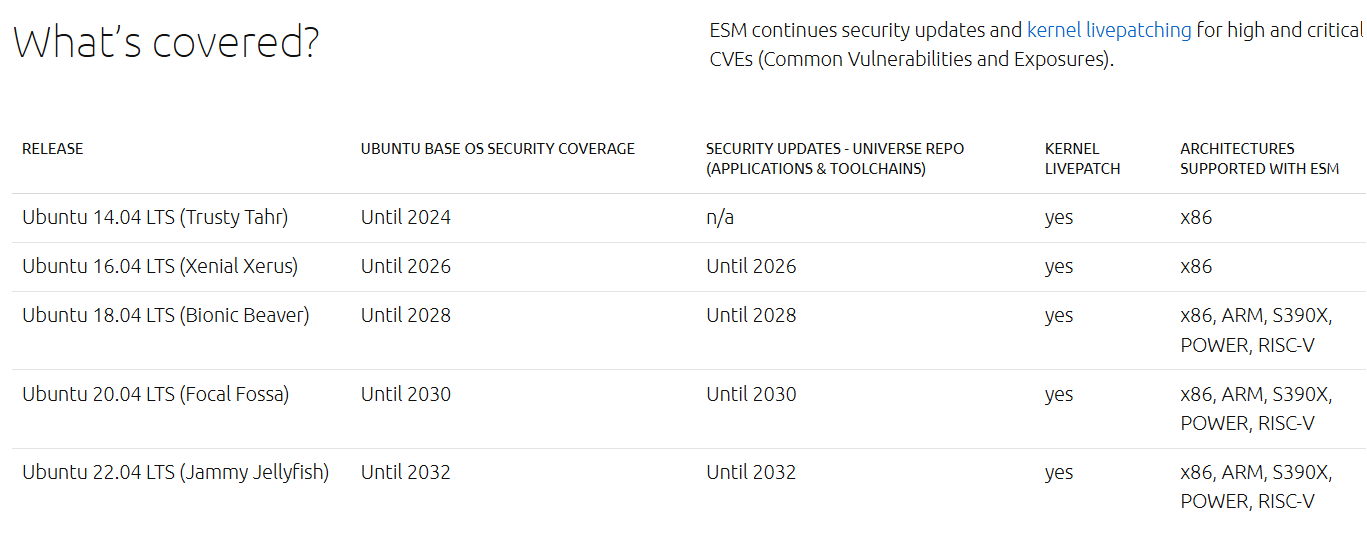
Task: Click Architectures Supported with ESM header
Action: coord(1259,159)
